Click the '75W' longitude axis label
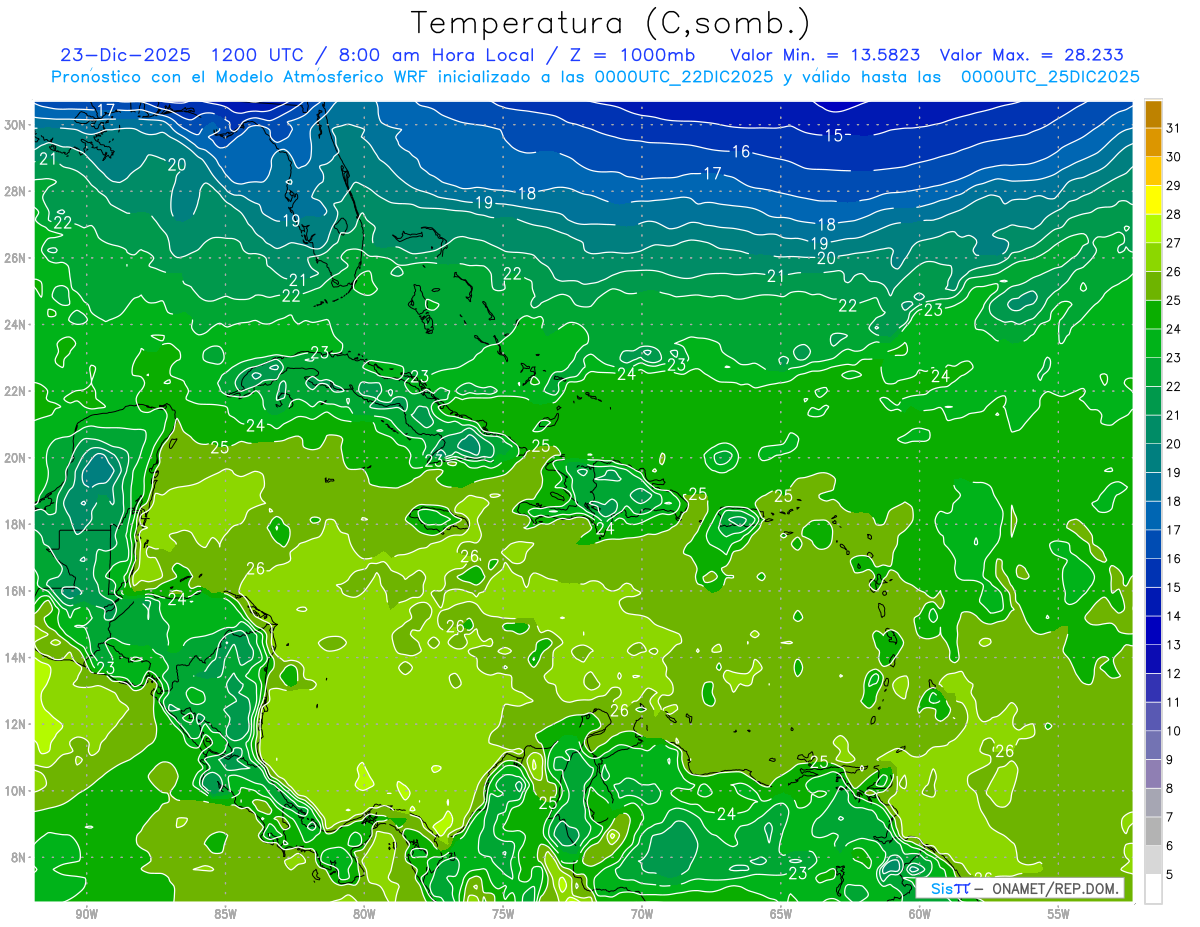 [503, 914]
